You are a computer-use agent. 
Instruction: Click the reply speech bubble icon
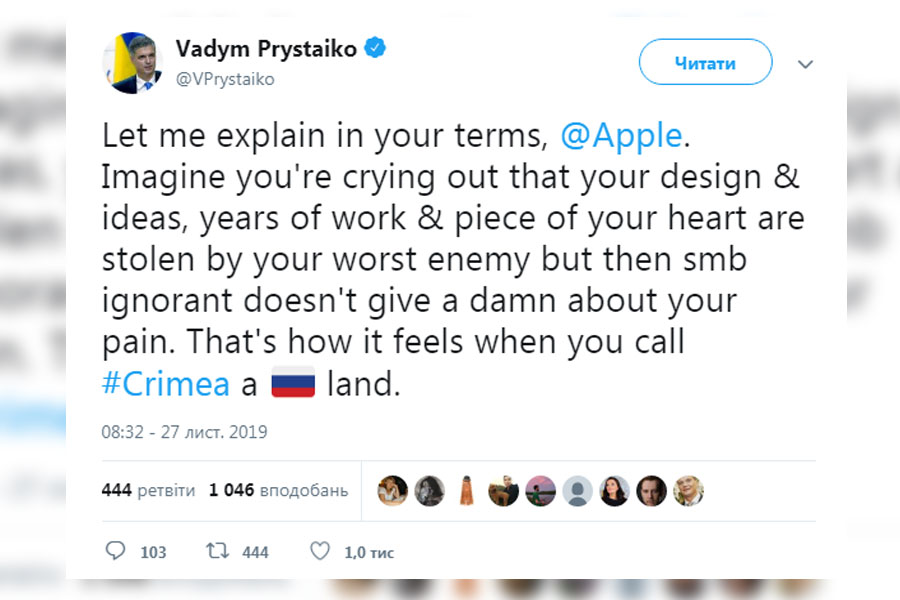(116, 551)
